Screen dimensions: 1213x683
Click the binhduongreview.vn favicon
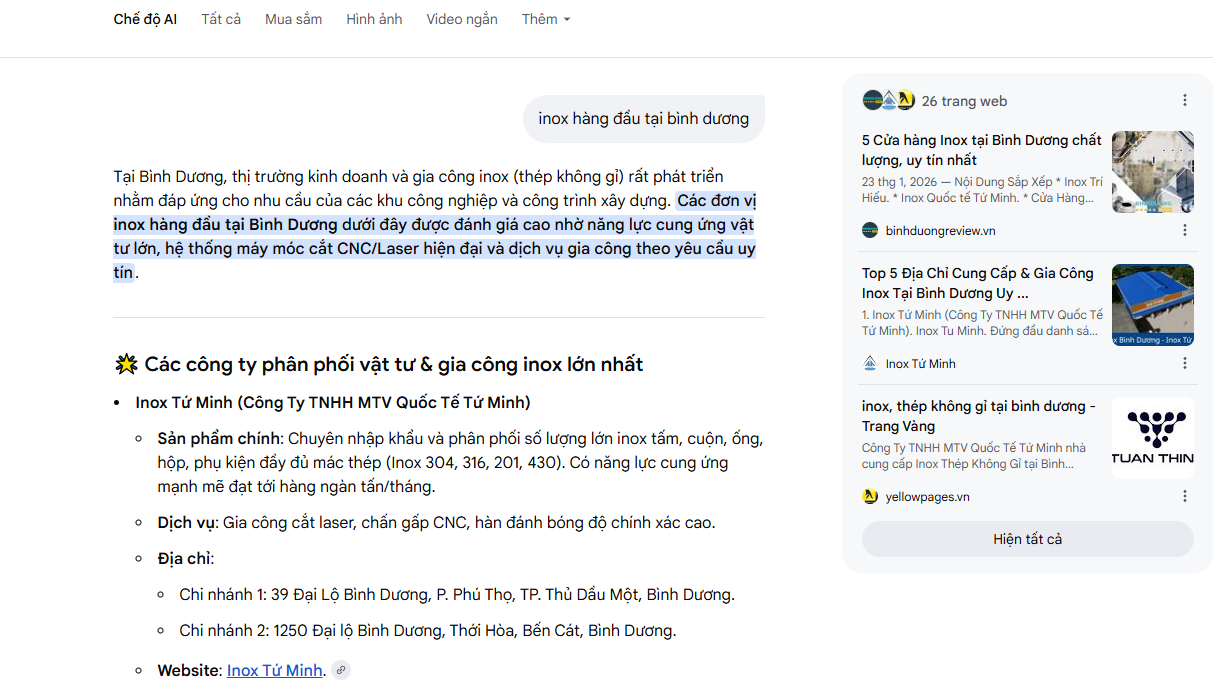(870, 230)
